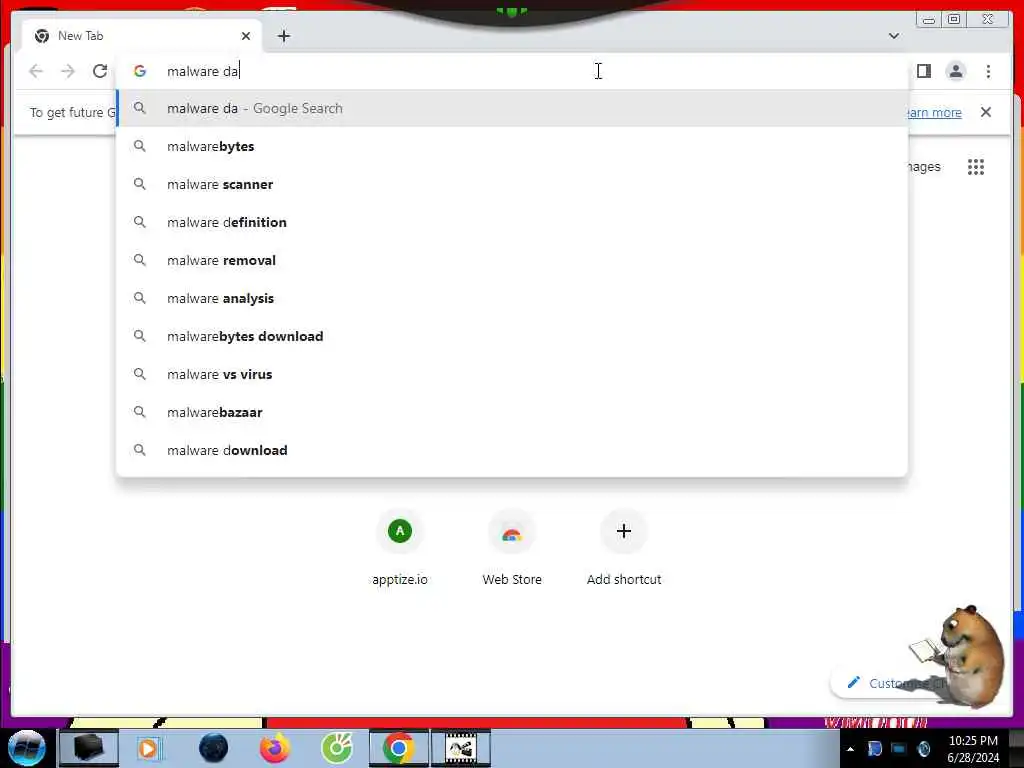Viewport: 1024px width, 768px height.
Task: Choose the 'malware vs virus' suggestion
Action: coord(512,374)
